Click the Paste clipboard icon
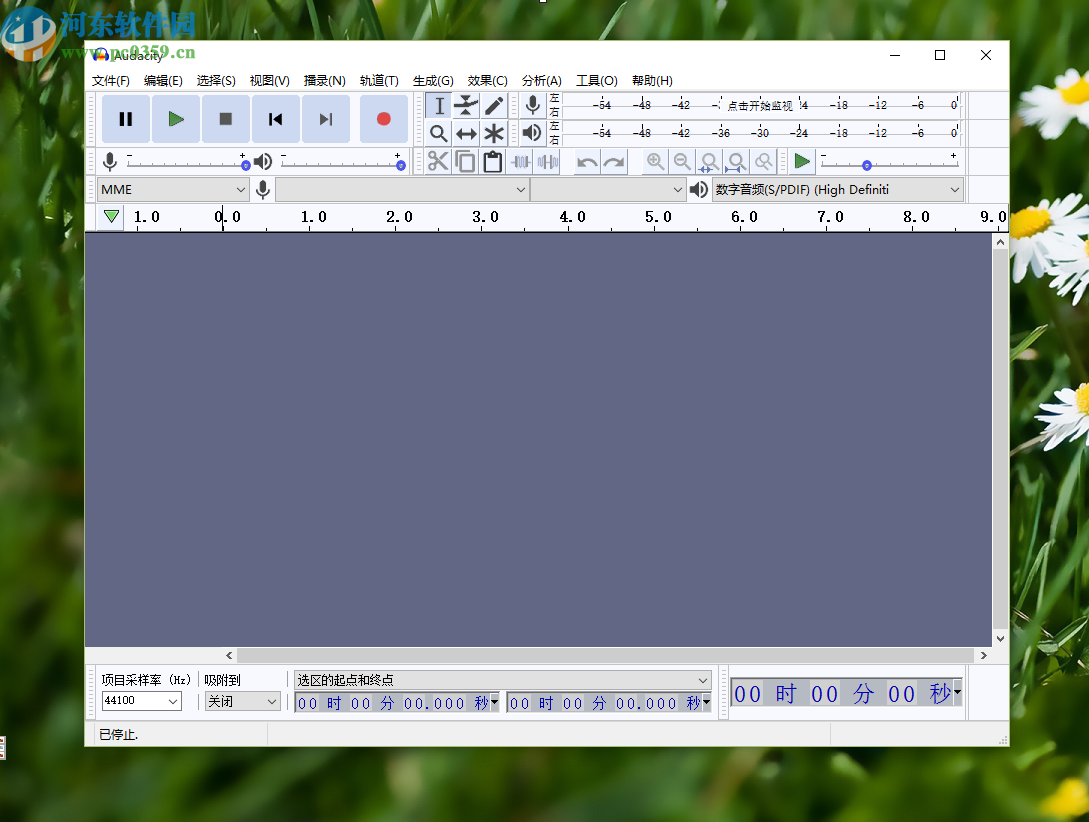This screenshot has width=1089, height=822. point(492,162)
